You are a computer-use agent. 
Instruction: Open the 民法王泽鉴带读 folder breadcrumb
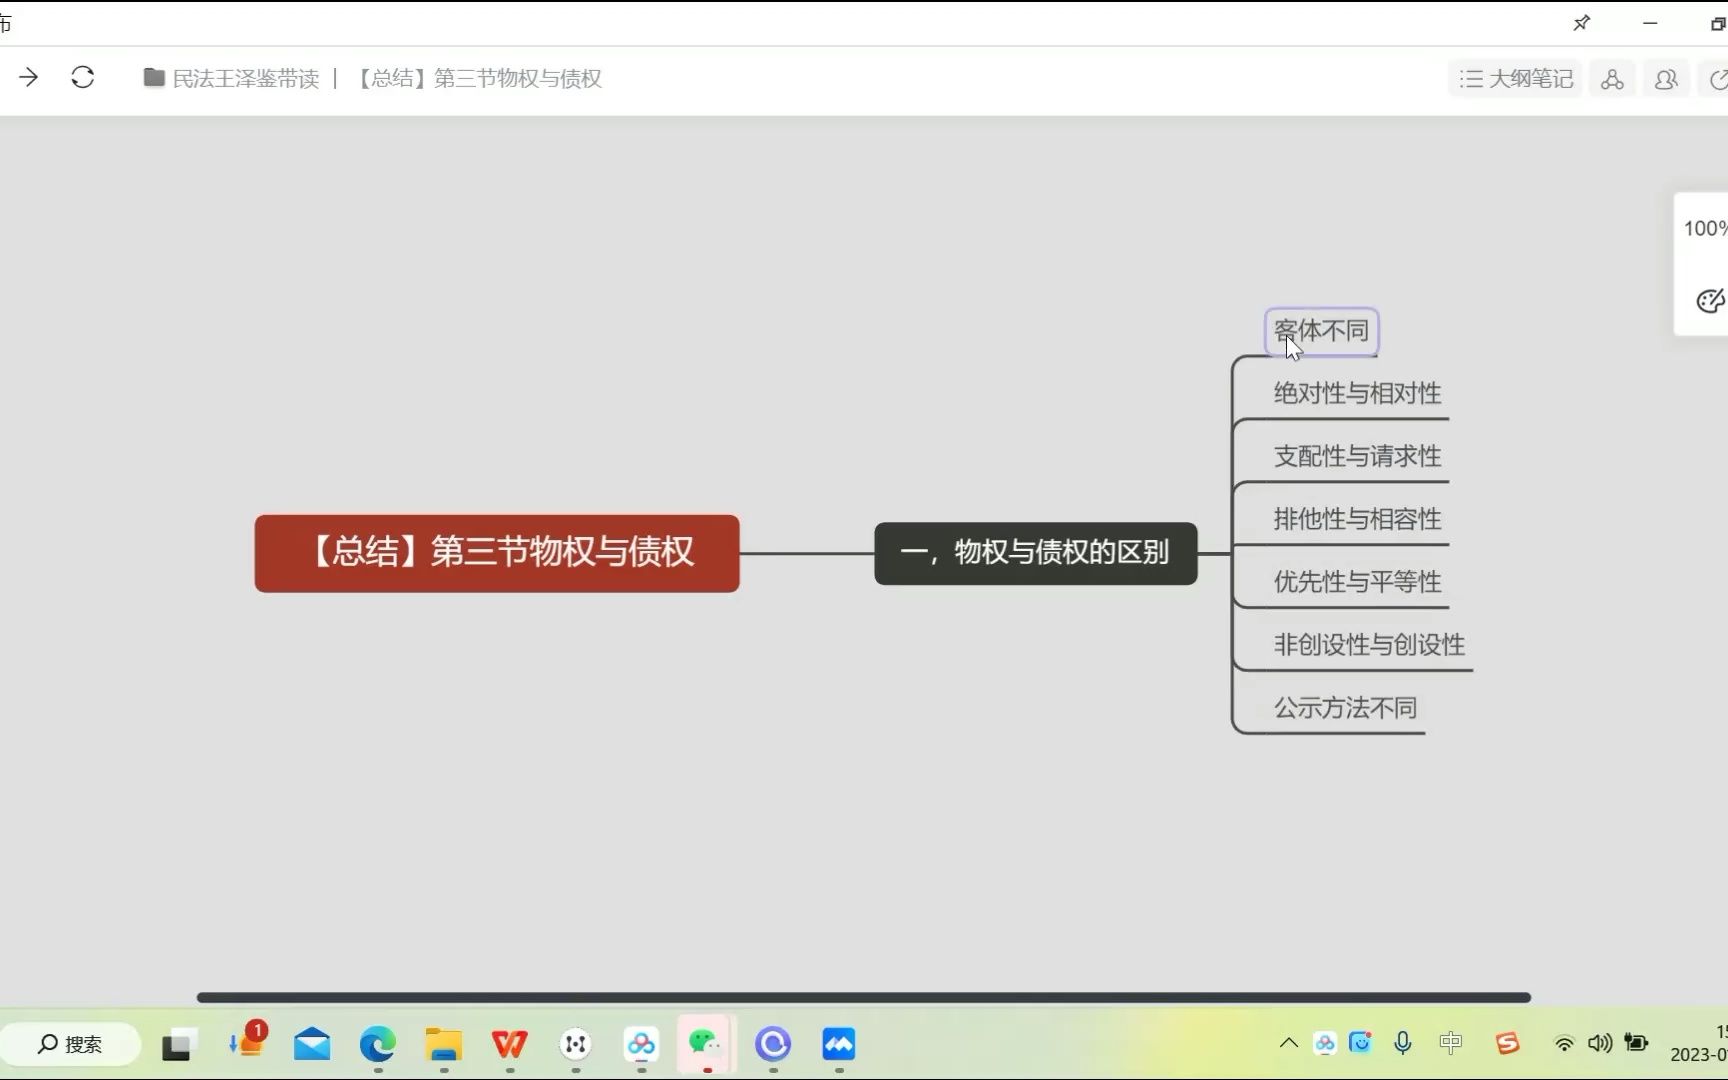point(232,78)
